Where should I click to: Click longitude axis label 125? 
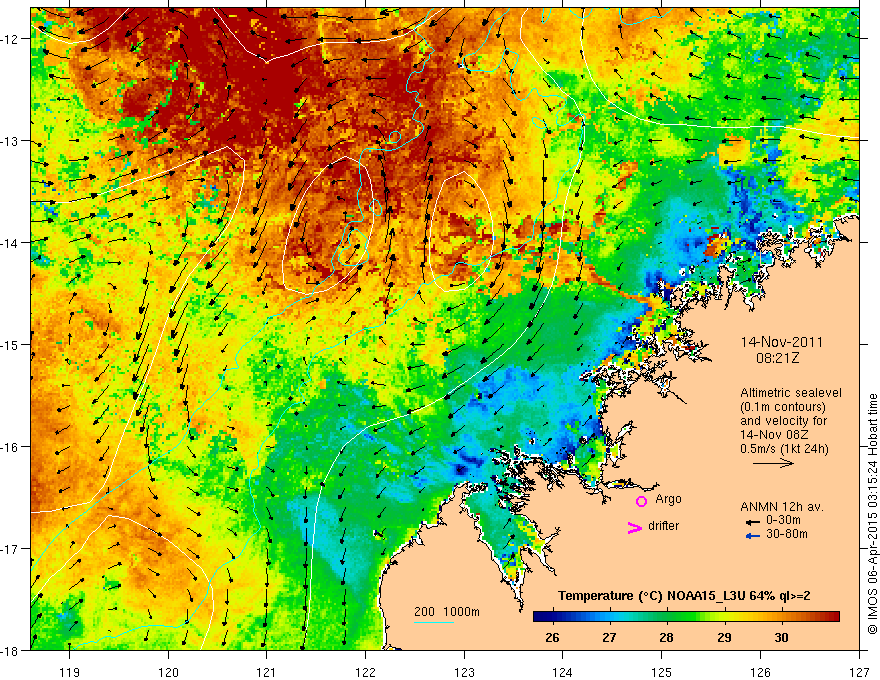click(662, 673)
